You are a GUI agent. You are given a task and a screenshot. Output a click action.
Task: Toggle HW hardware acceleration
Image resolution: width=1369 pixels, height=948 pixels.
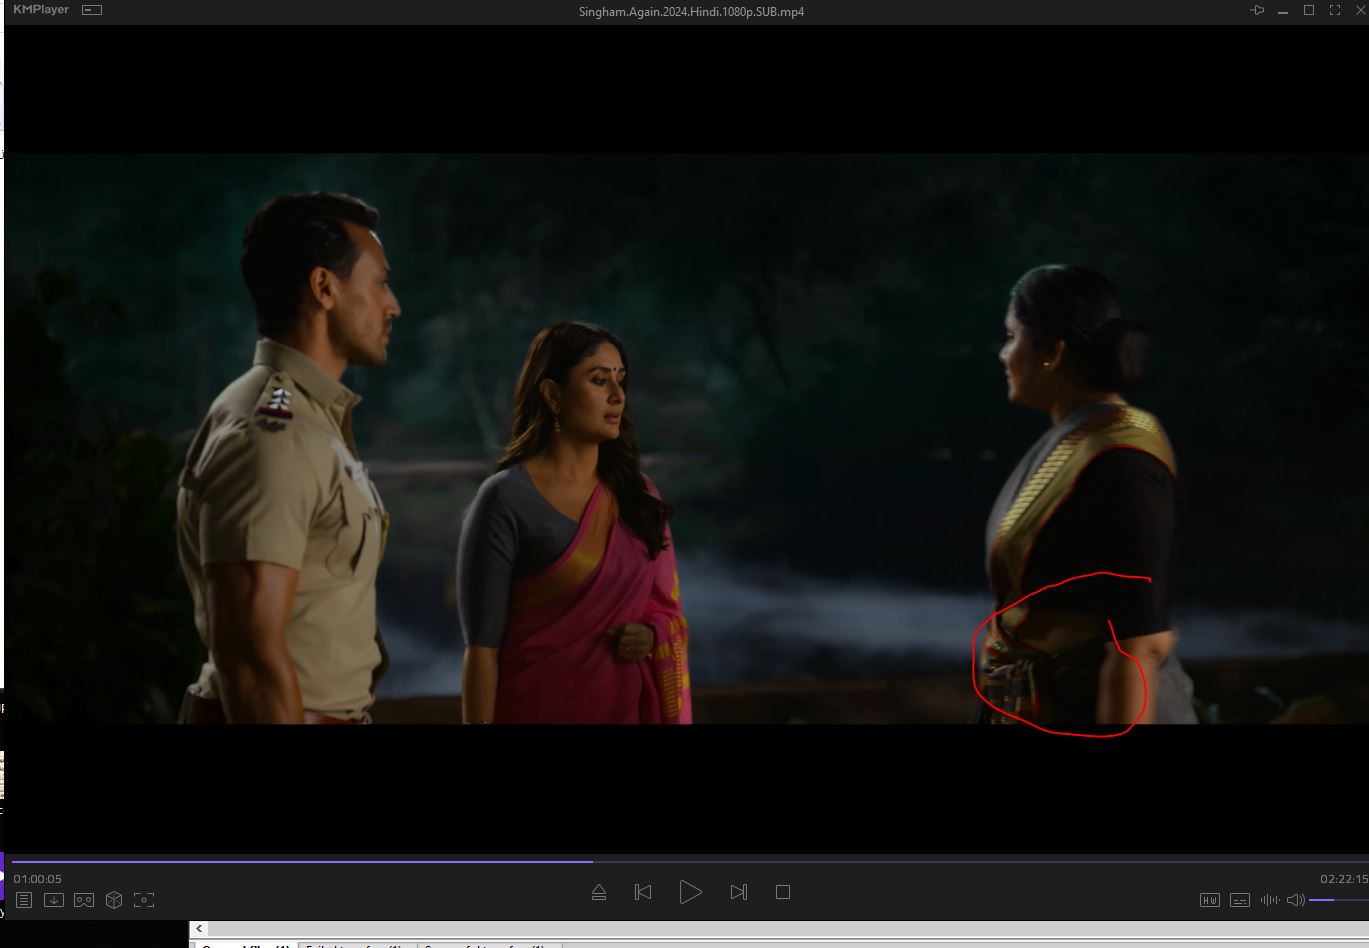point(1209,900)
